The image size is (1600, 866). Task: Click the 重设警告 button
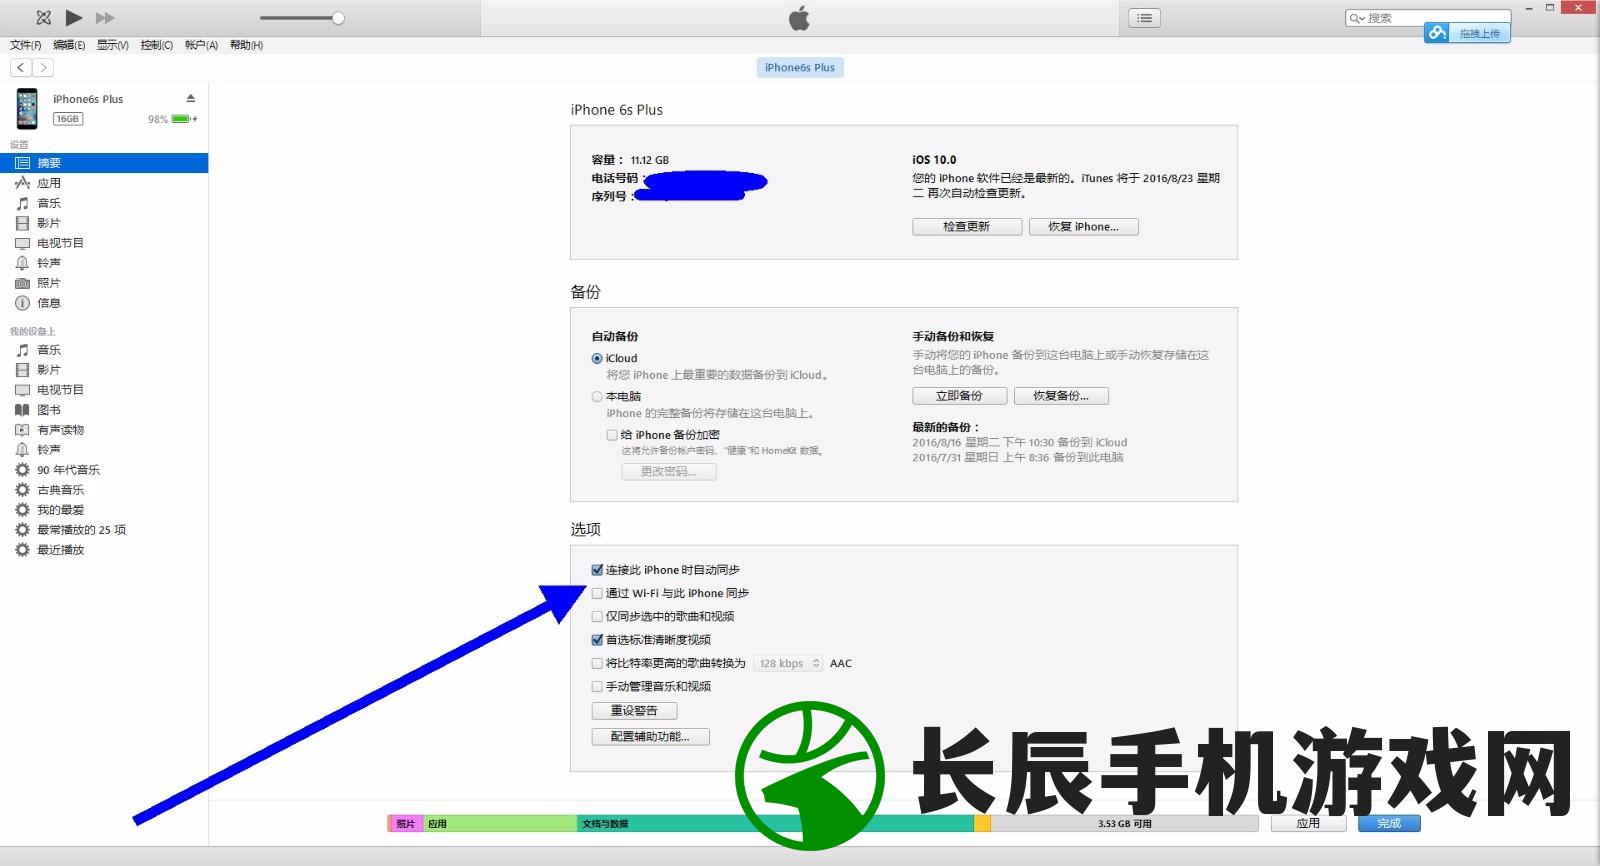pos(634,711)
